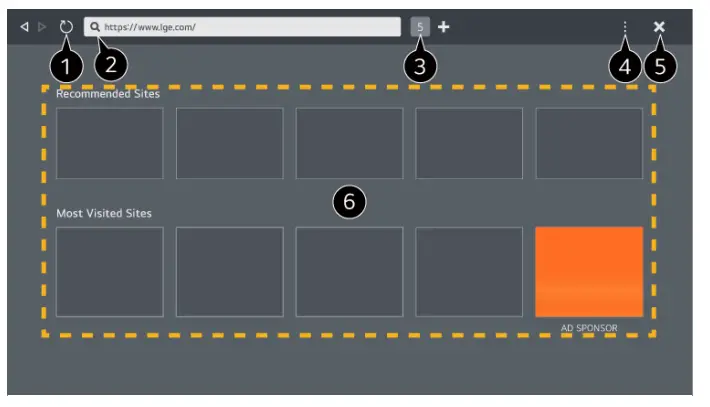Viewport: 710px width, 407px height.
Task: Open the first Most Visited Sites tile
Action: pyautogui.click(x=110, y=272)
